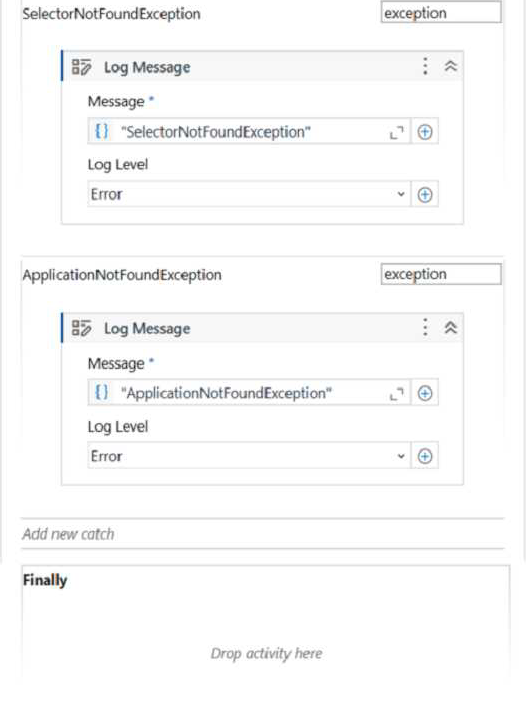Viewport: 526px width, 705px height.
Task: Open Log Level dropdown in first Log Message
Action: coord(249,195)
